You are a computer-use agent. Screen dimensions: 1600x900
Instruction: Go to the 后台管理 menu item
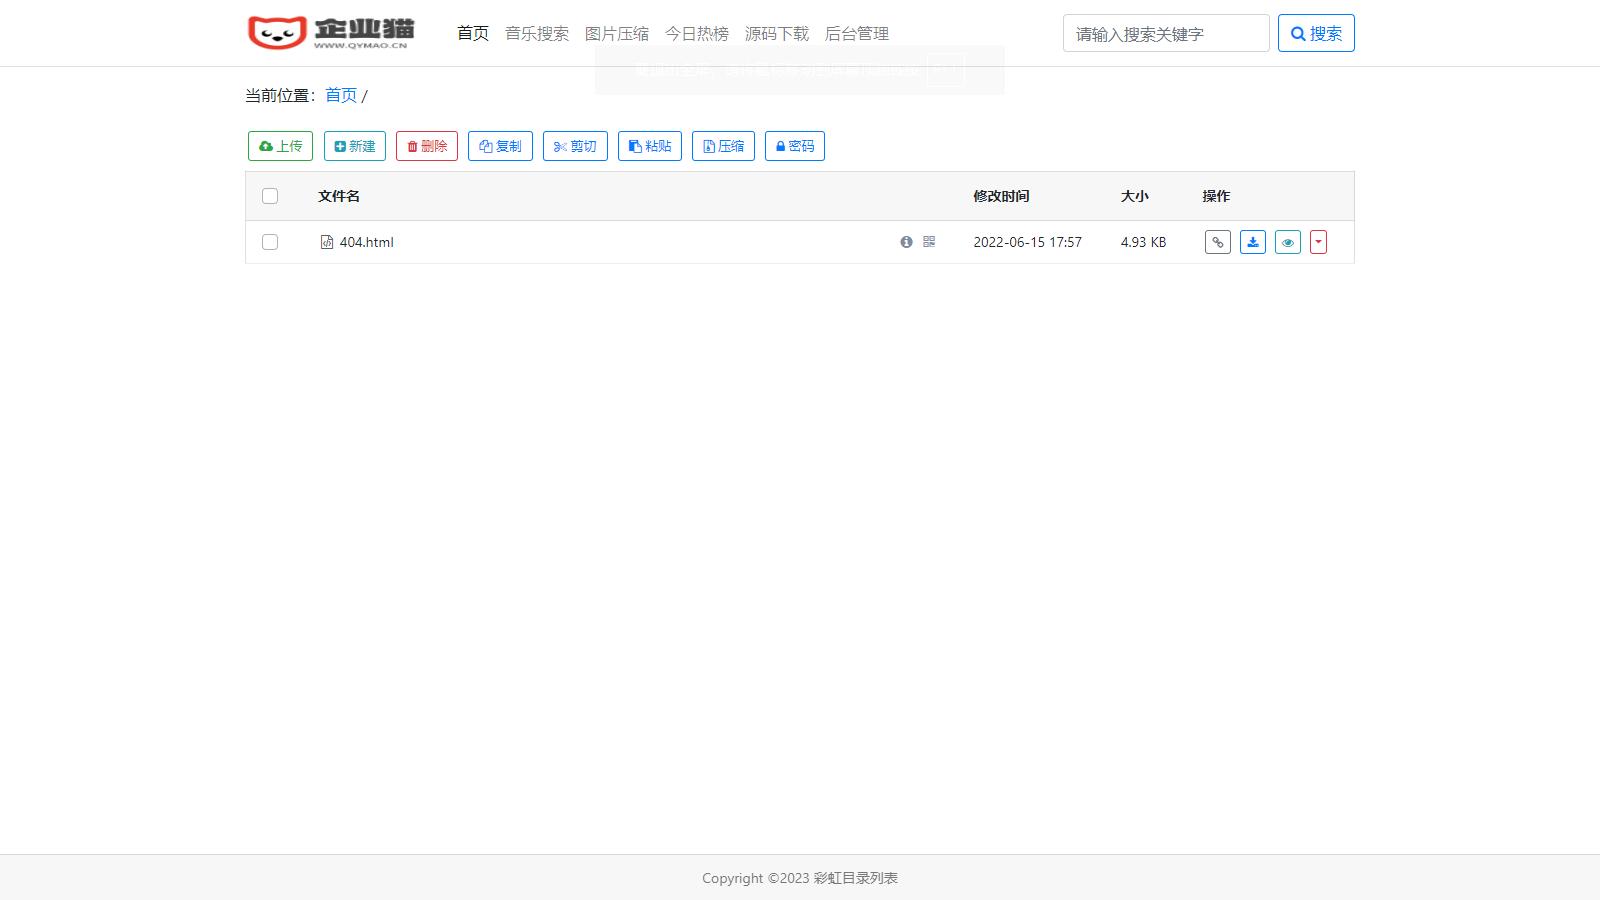857,34
